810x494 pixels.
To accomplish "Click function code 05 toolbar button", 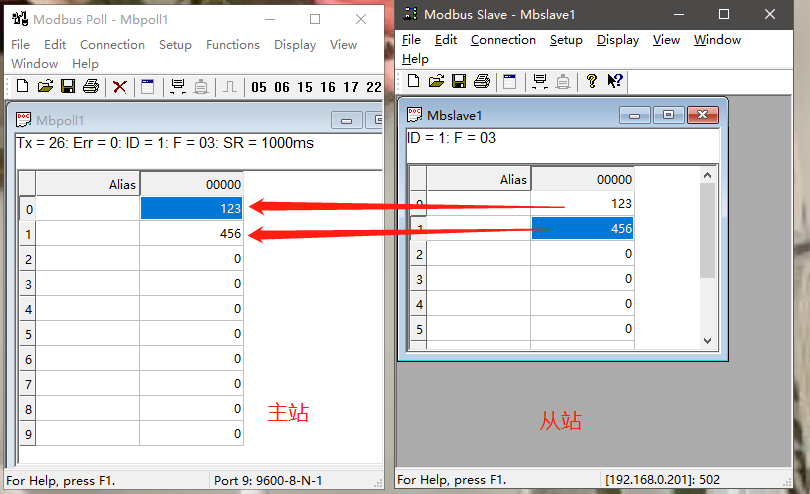I will 260,87.
